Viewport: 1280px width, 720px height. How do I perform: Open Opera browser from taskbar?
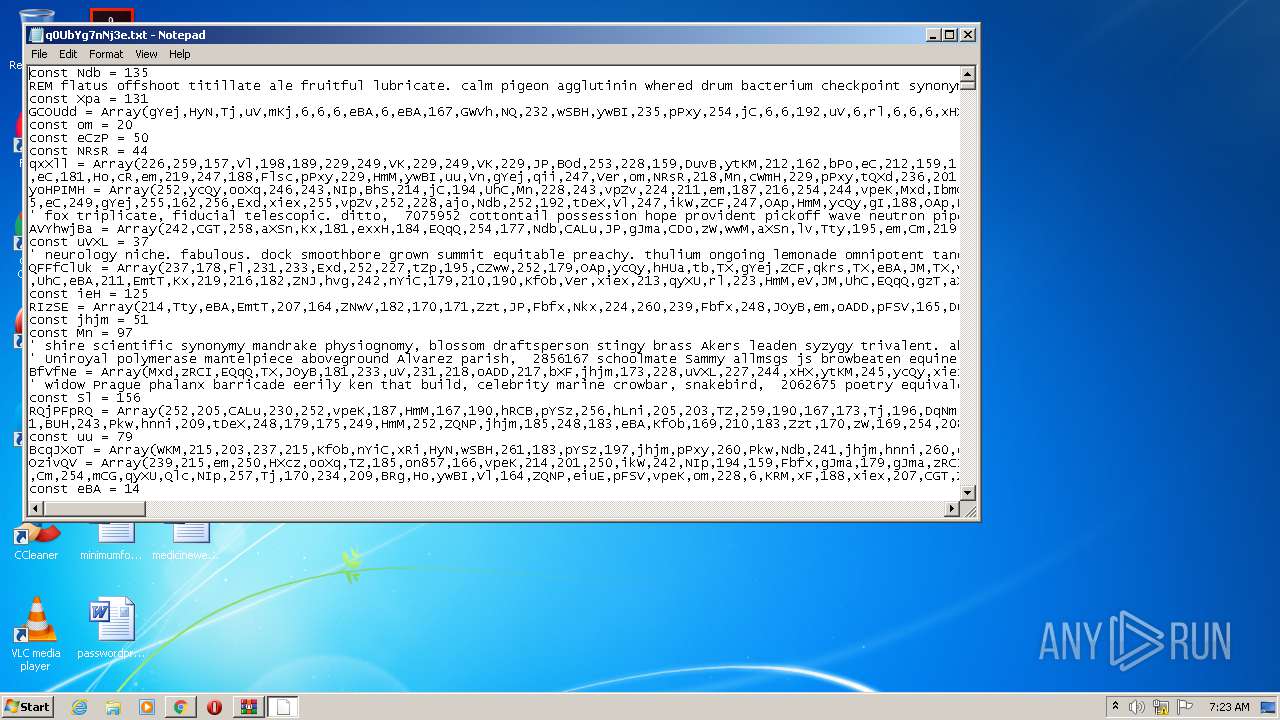(x=214, y=707)
